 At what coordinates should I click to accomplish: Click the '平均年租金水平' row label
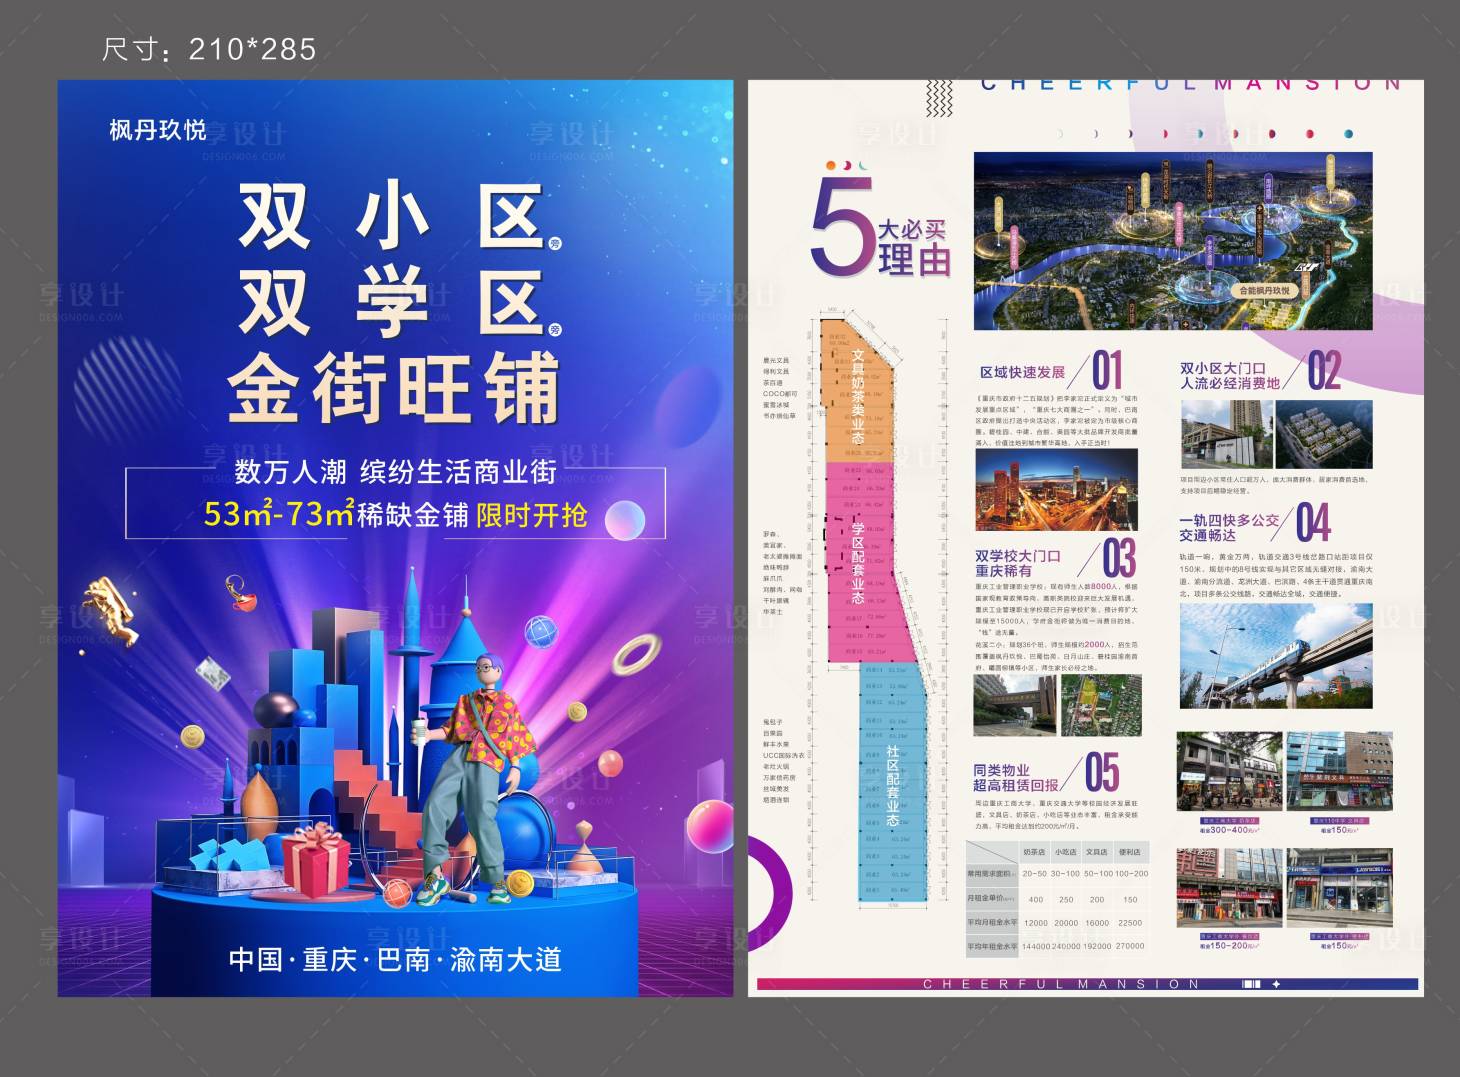tap(992, 946)
